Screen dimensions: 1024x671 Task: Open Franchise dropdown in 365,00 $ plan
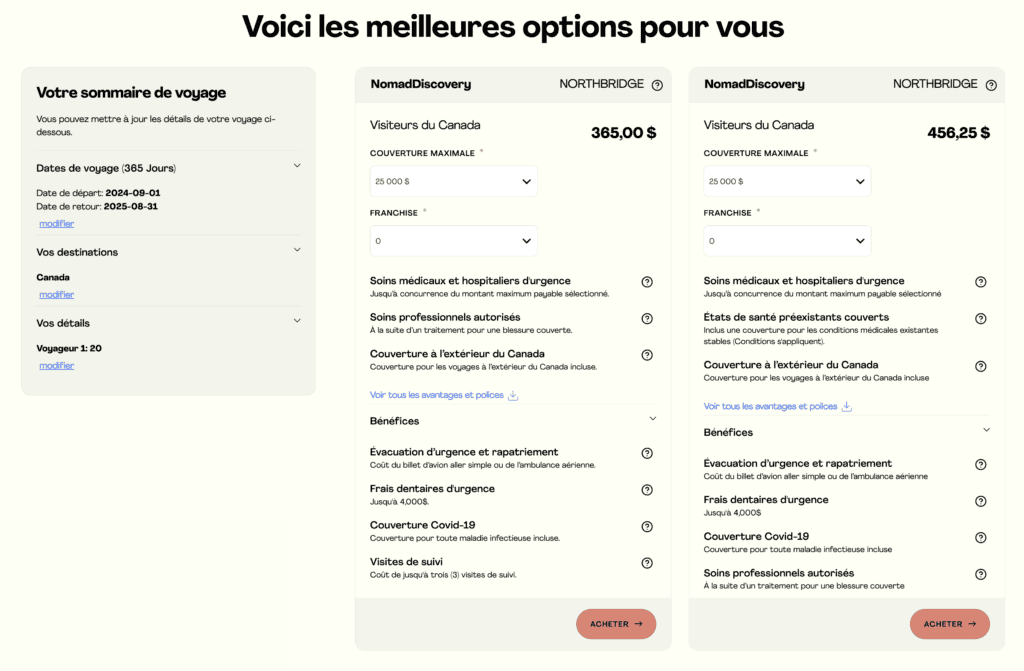(x=453, y=241)
